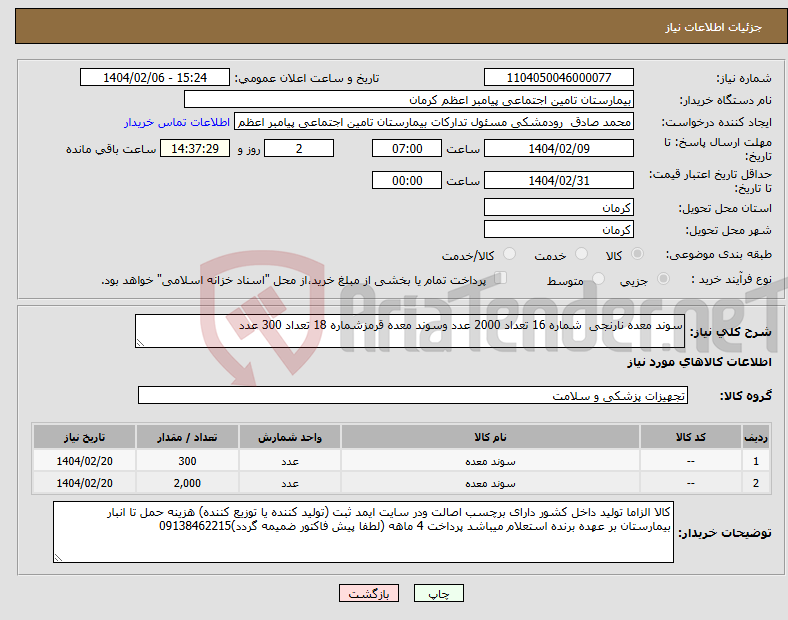Click the resize grip of the buyer notes box
The height and width of the screenshot is (620, 788).
point(58,558)
